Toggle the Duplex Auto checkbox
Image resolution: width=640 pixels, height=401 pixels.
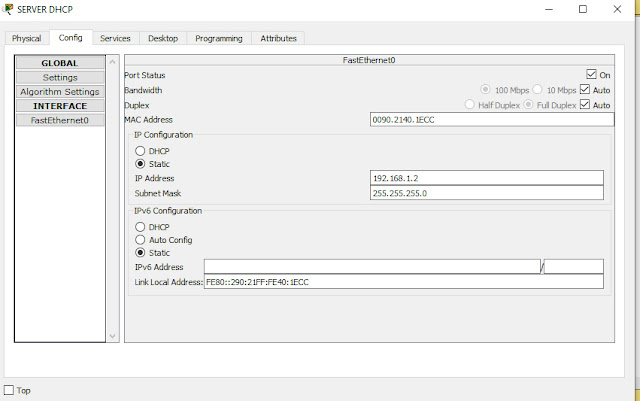584,105
